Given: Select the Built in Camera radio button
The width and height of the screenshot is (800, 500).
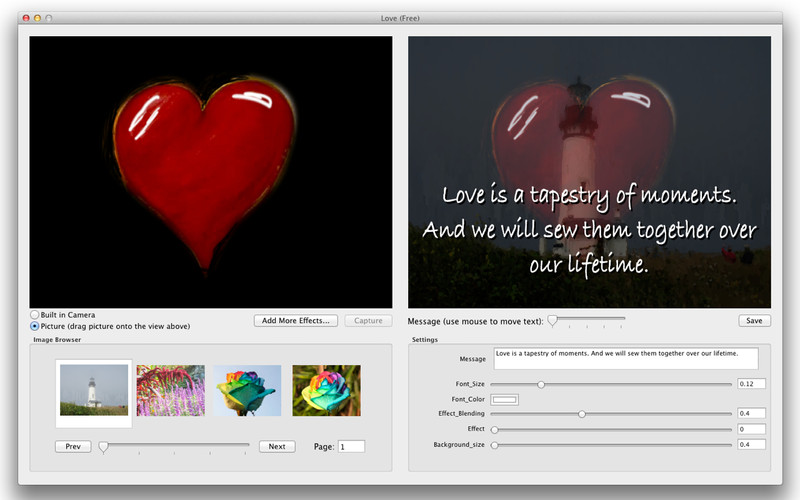Looking at the screenshot, I should coord(35,315).
